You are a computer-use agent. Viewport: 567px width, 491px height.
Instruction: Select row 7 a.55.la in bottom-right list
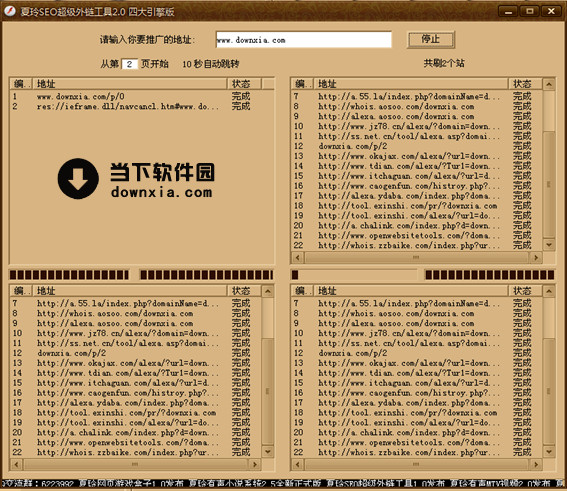coord(416,303)
